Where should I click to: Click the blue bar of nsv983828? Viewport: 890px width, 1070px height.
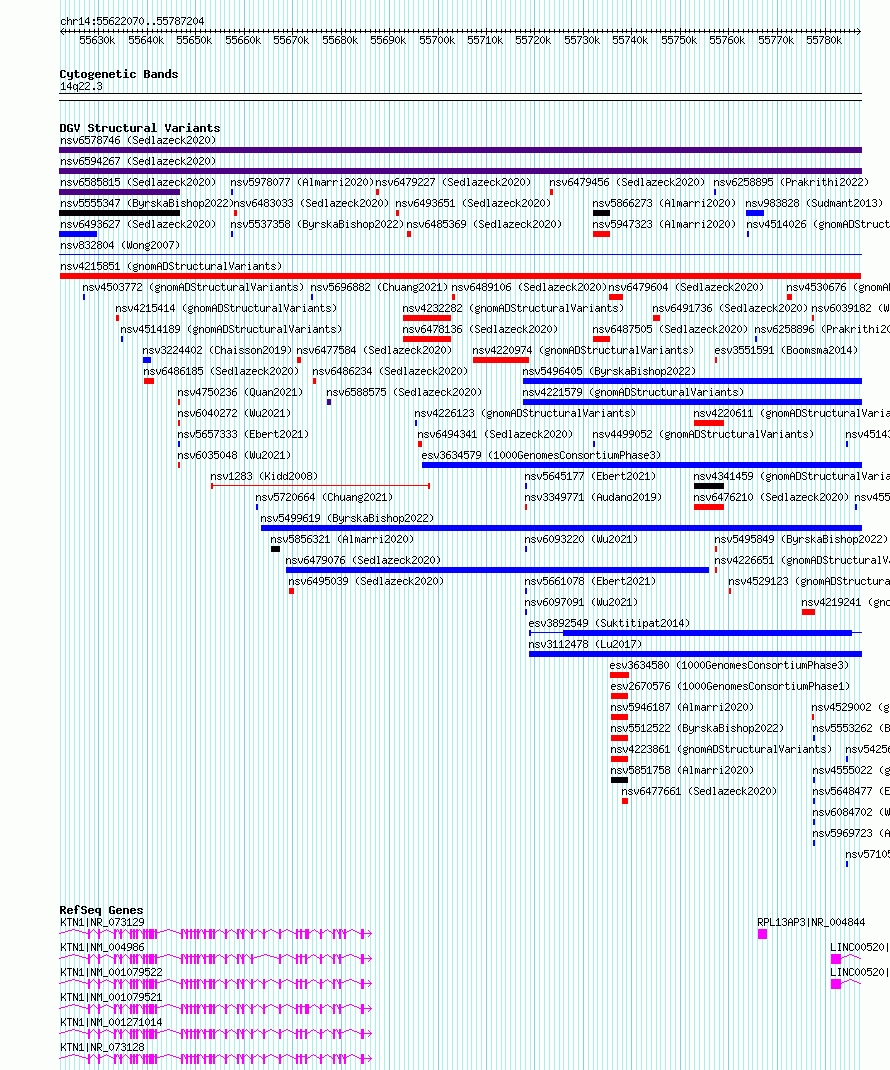click(755, 214)
